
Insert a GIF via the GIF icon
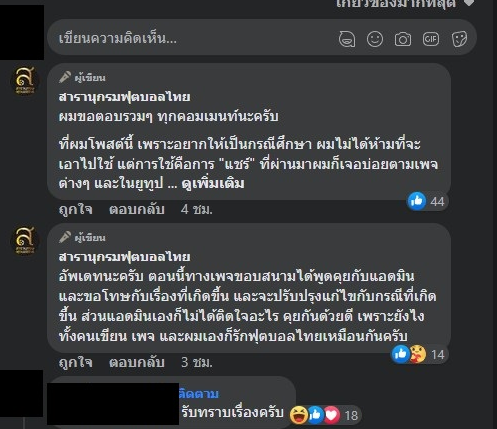pos(431,39)
